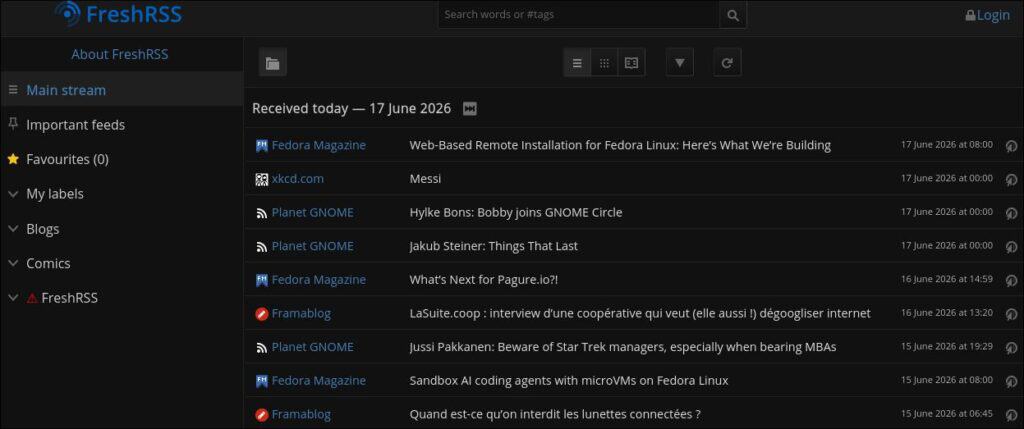Open LaSuite.coop interview article title
Screen dimensions: 1024x429
pos(640,313)
